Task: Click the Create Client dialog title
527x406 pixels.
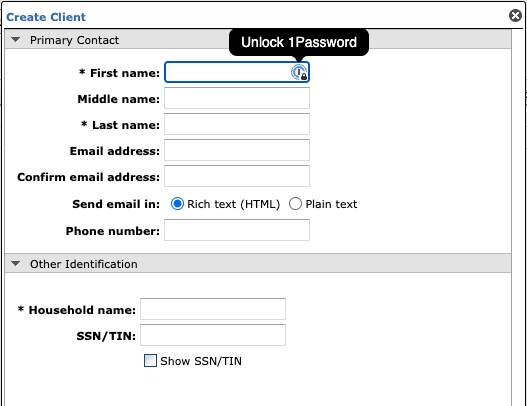Action: coord(46,17)
